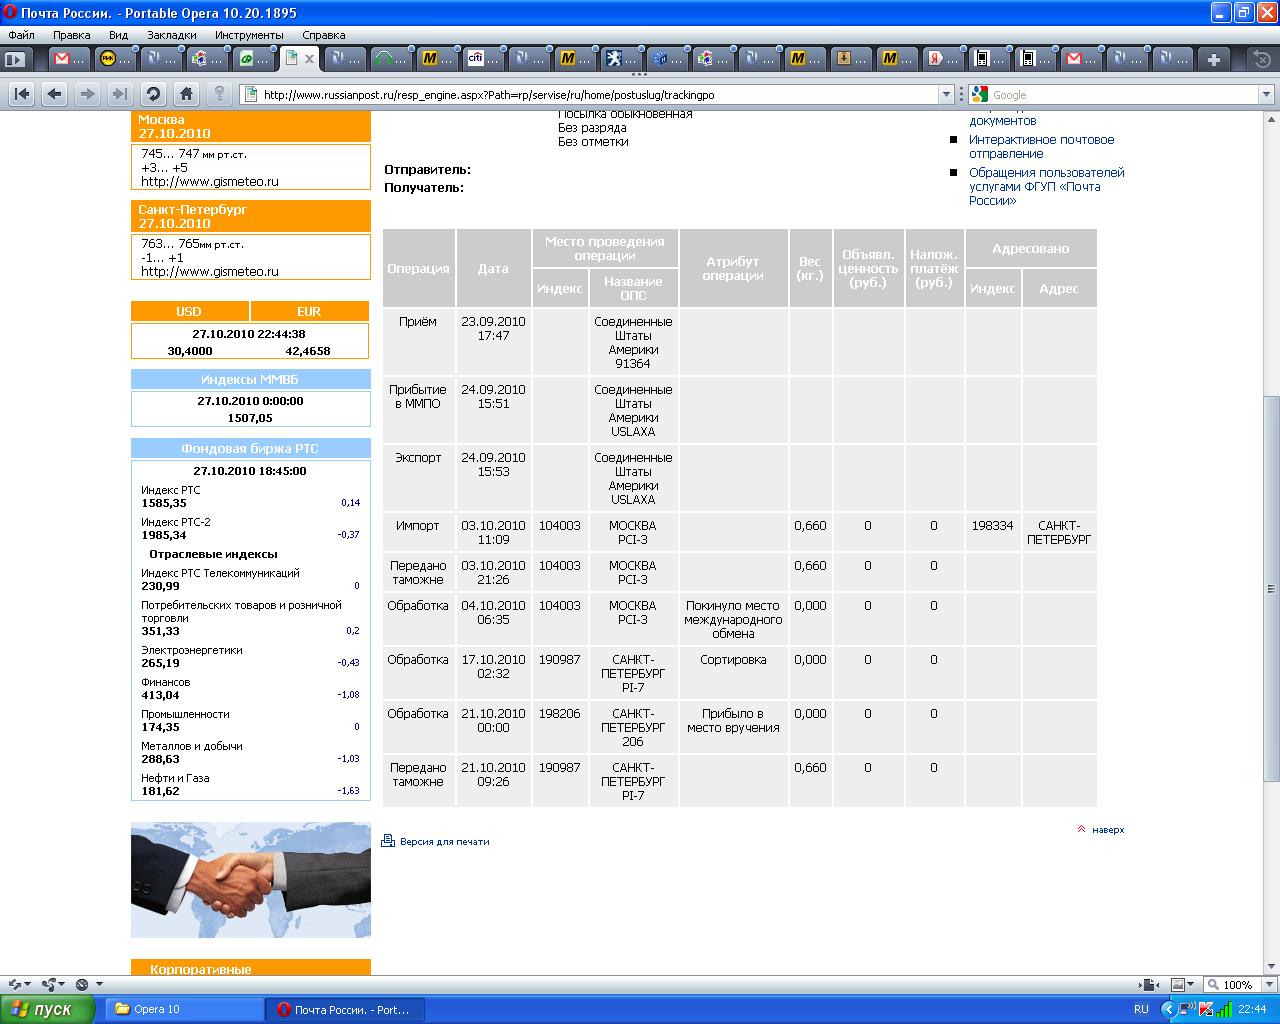The width and height of the screenshot is (1280, 1024).
Task: Click the Forward arrow button
Action: (x=88, y=94)
